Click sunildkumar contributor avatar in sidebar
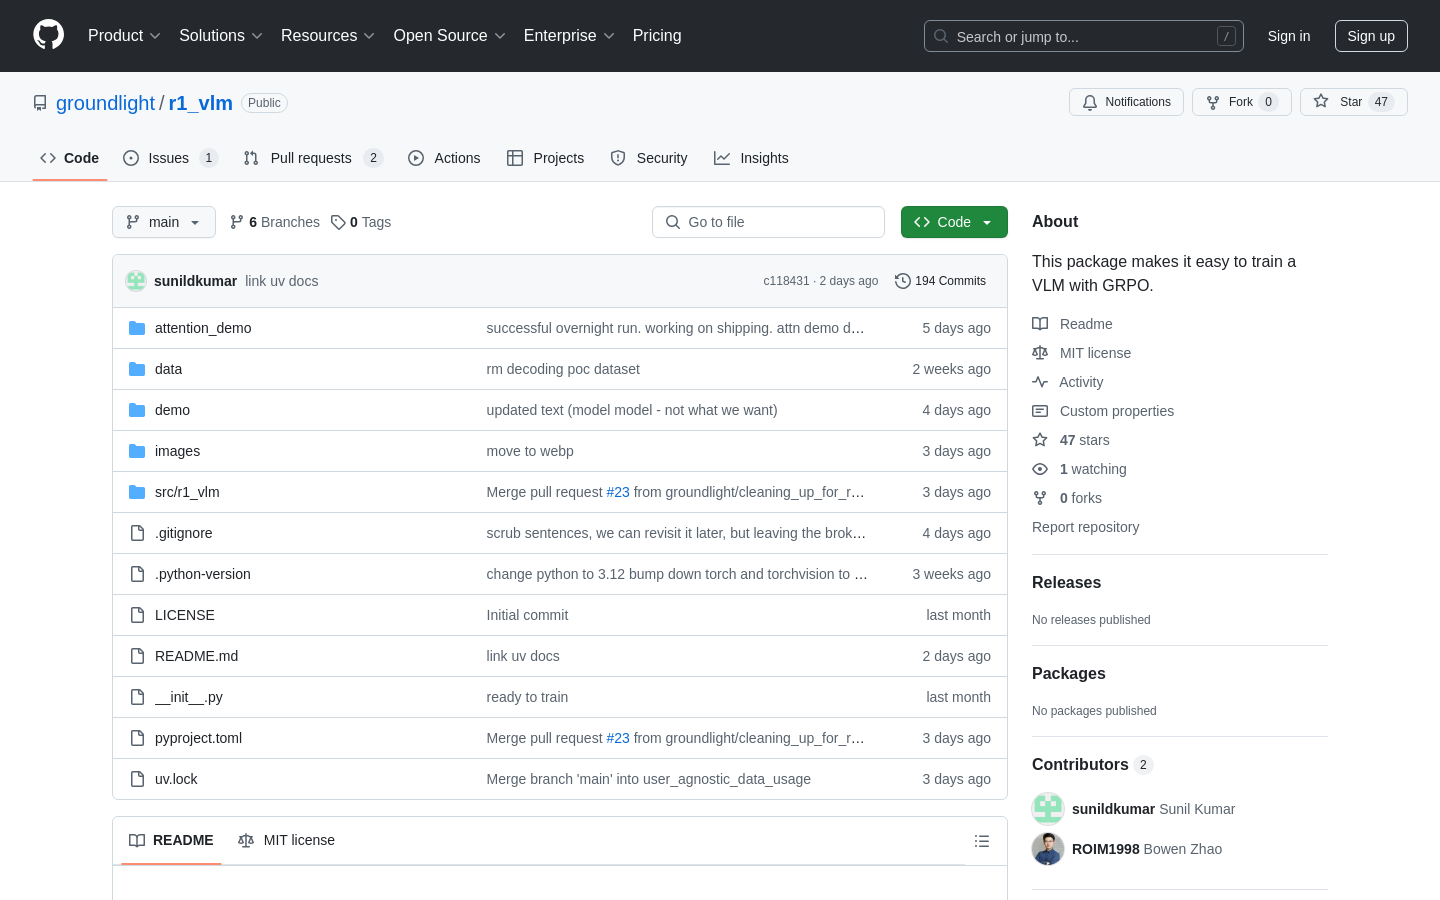The height and width of the screenshot is (900, 1440). [x=1048, y=809]
